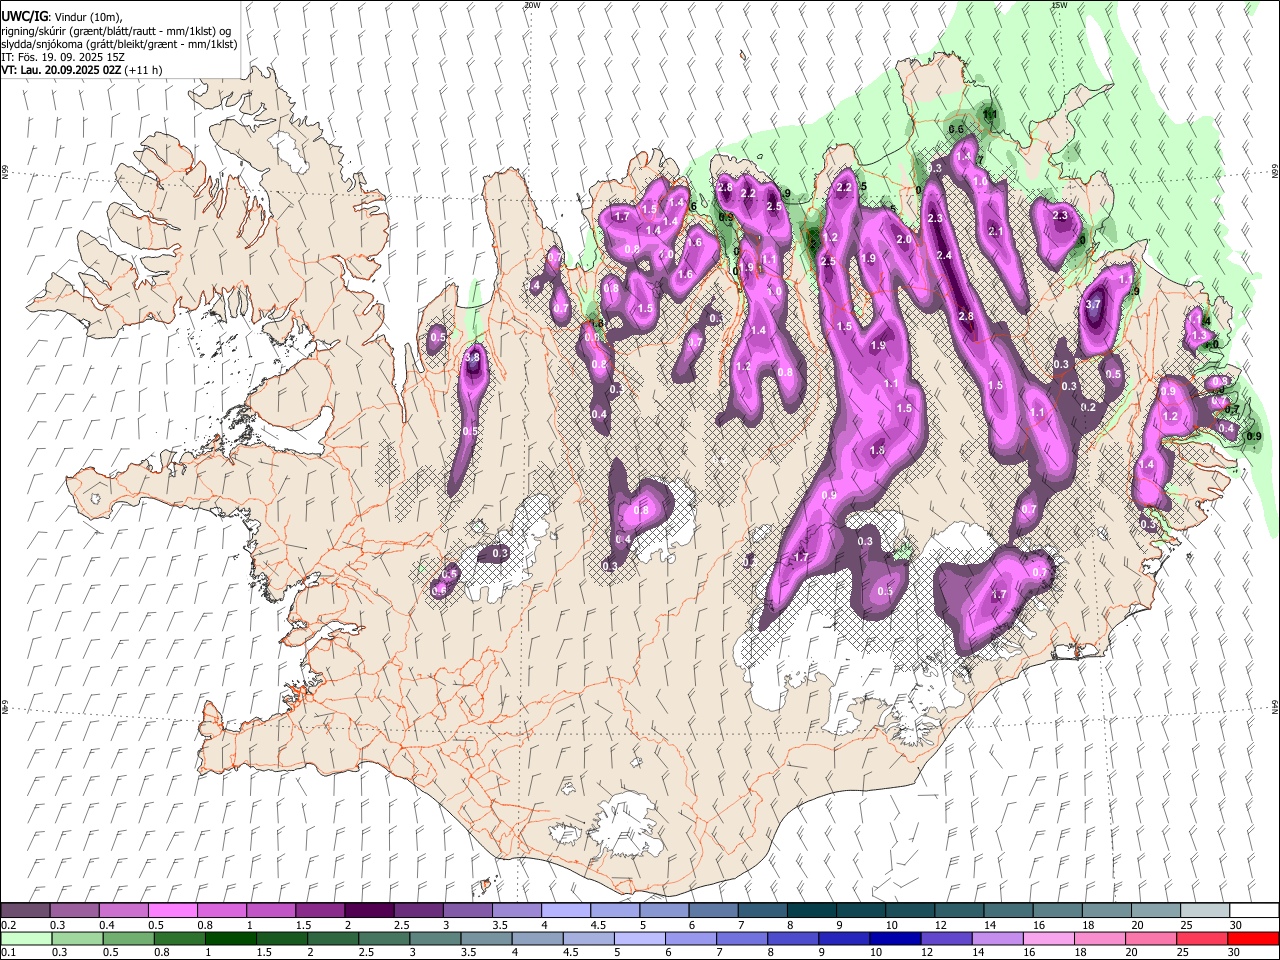Pick the upper legend swatch between 8 and 9
The height and width of the screenshot is (960, 1280).
(x=811, y=910)
